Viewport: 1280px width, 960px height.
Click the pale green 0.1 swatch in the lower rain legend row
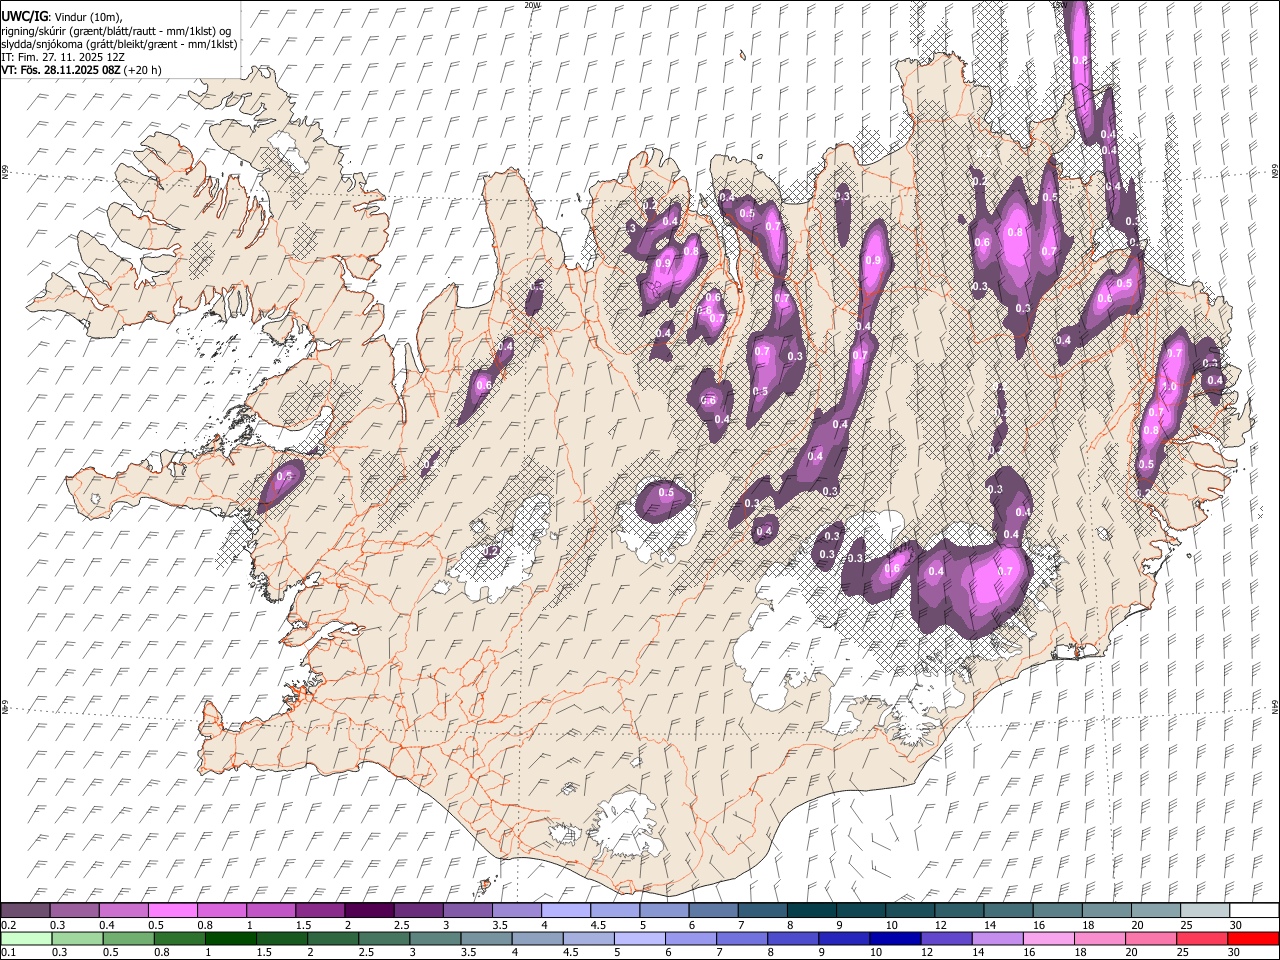[26, 938]
